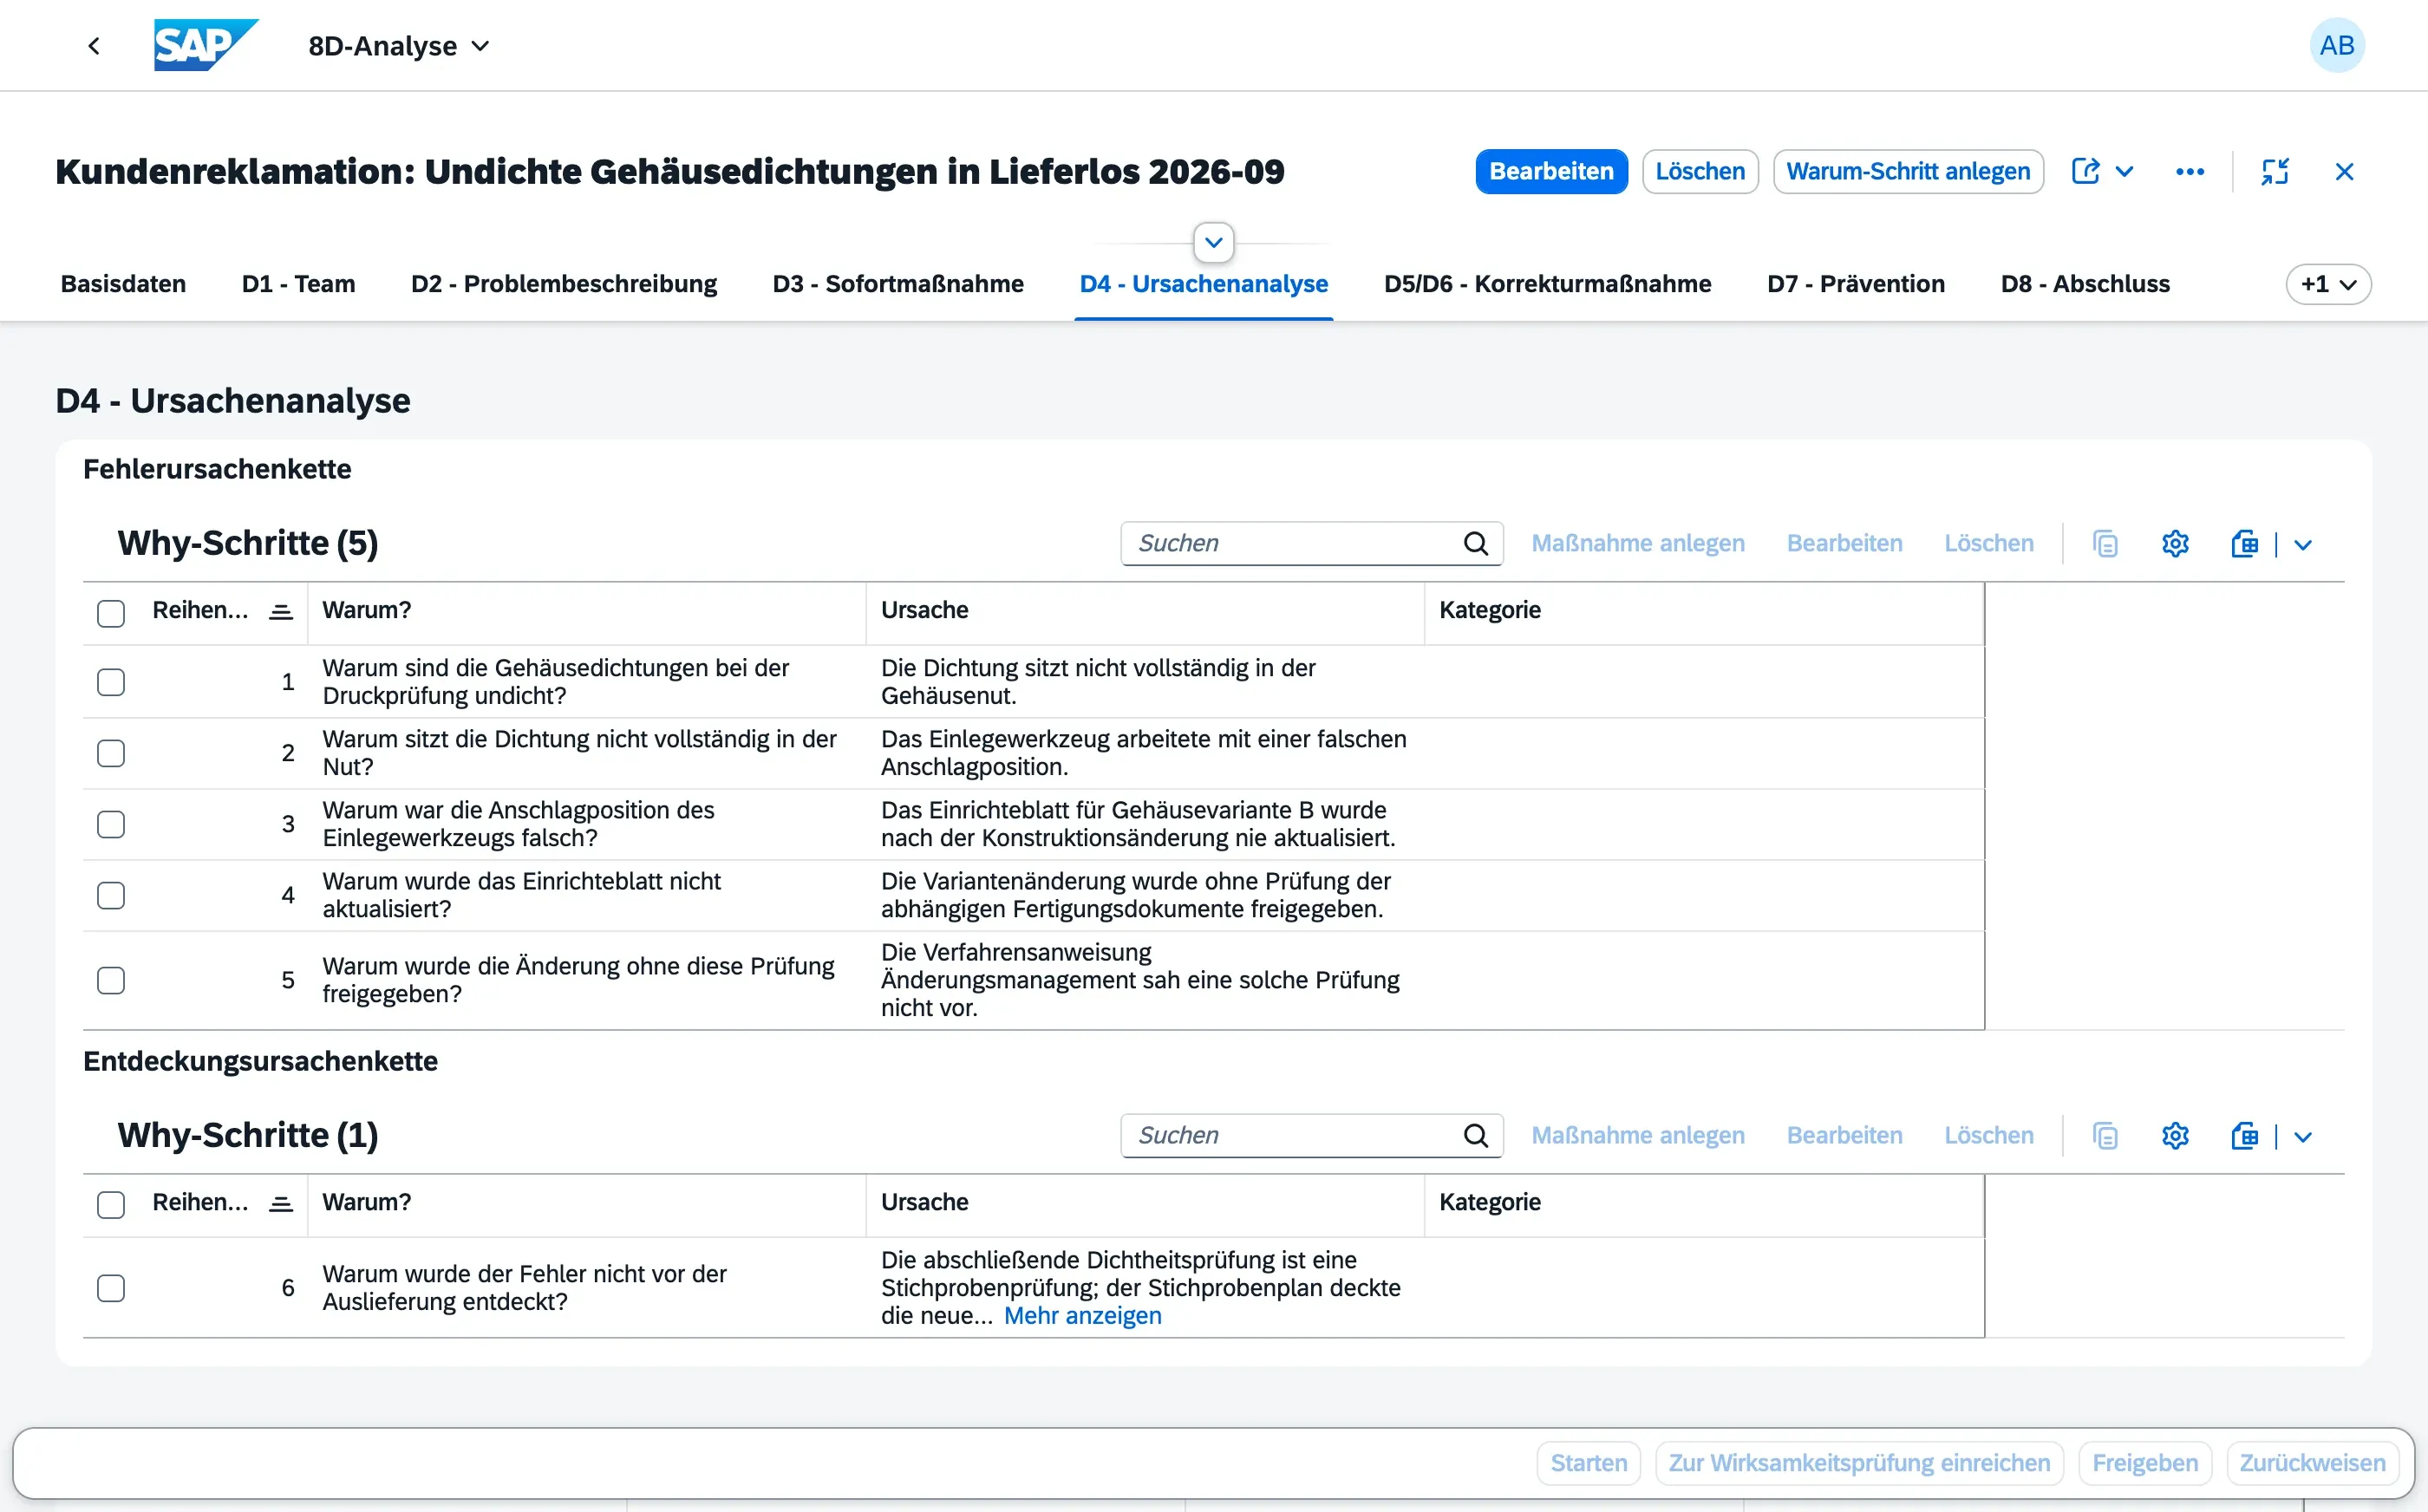2428x1512 pixels.
Task: Select all rows in Fehlerursachenkette table
Action: pyautogui.click(x=111, y=613)
